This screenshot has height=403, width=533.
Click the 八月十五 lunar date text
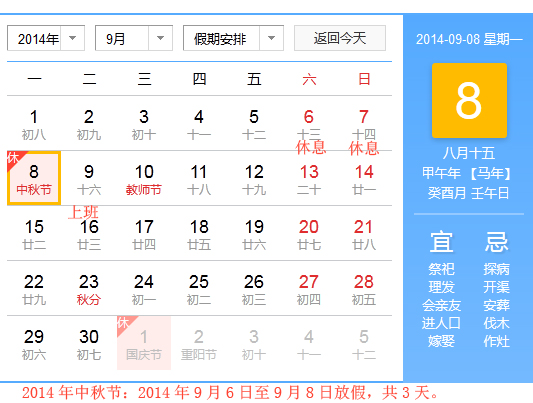(x=469, y=153)
